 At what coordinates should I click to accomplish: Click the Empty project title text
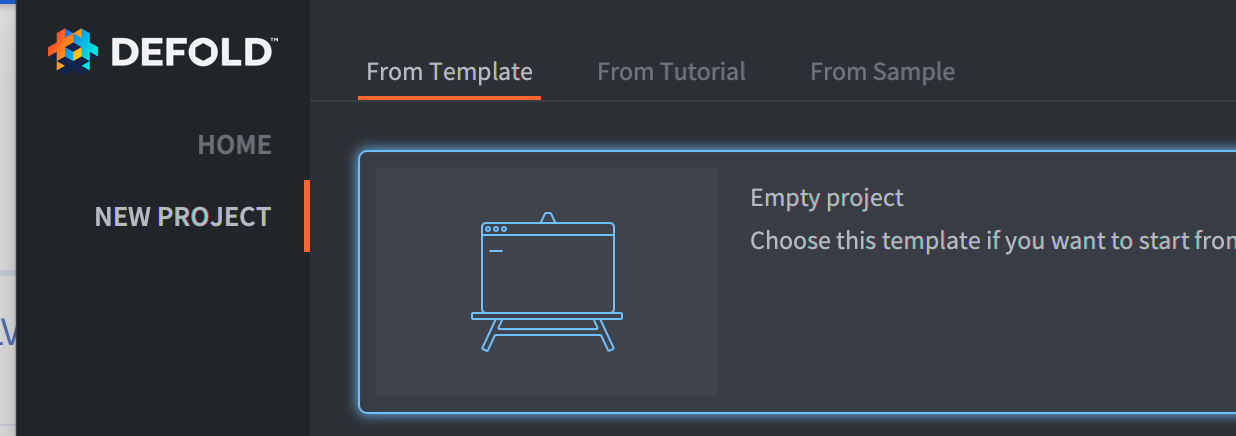826,198
